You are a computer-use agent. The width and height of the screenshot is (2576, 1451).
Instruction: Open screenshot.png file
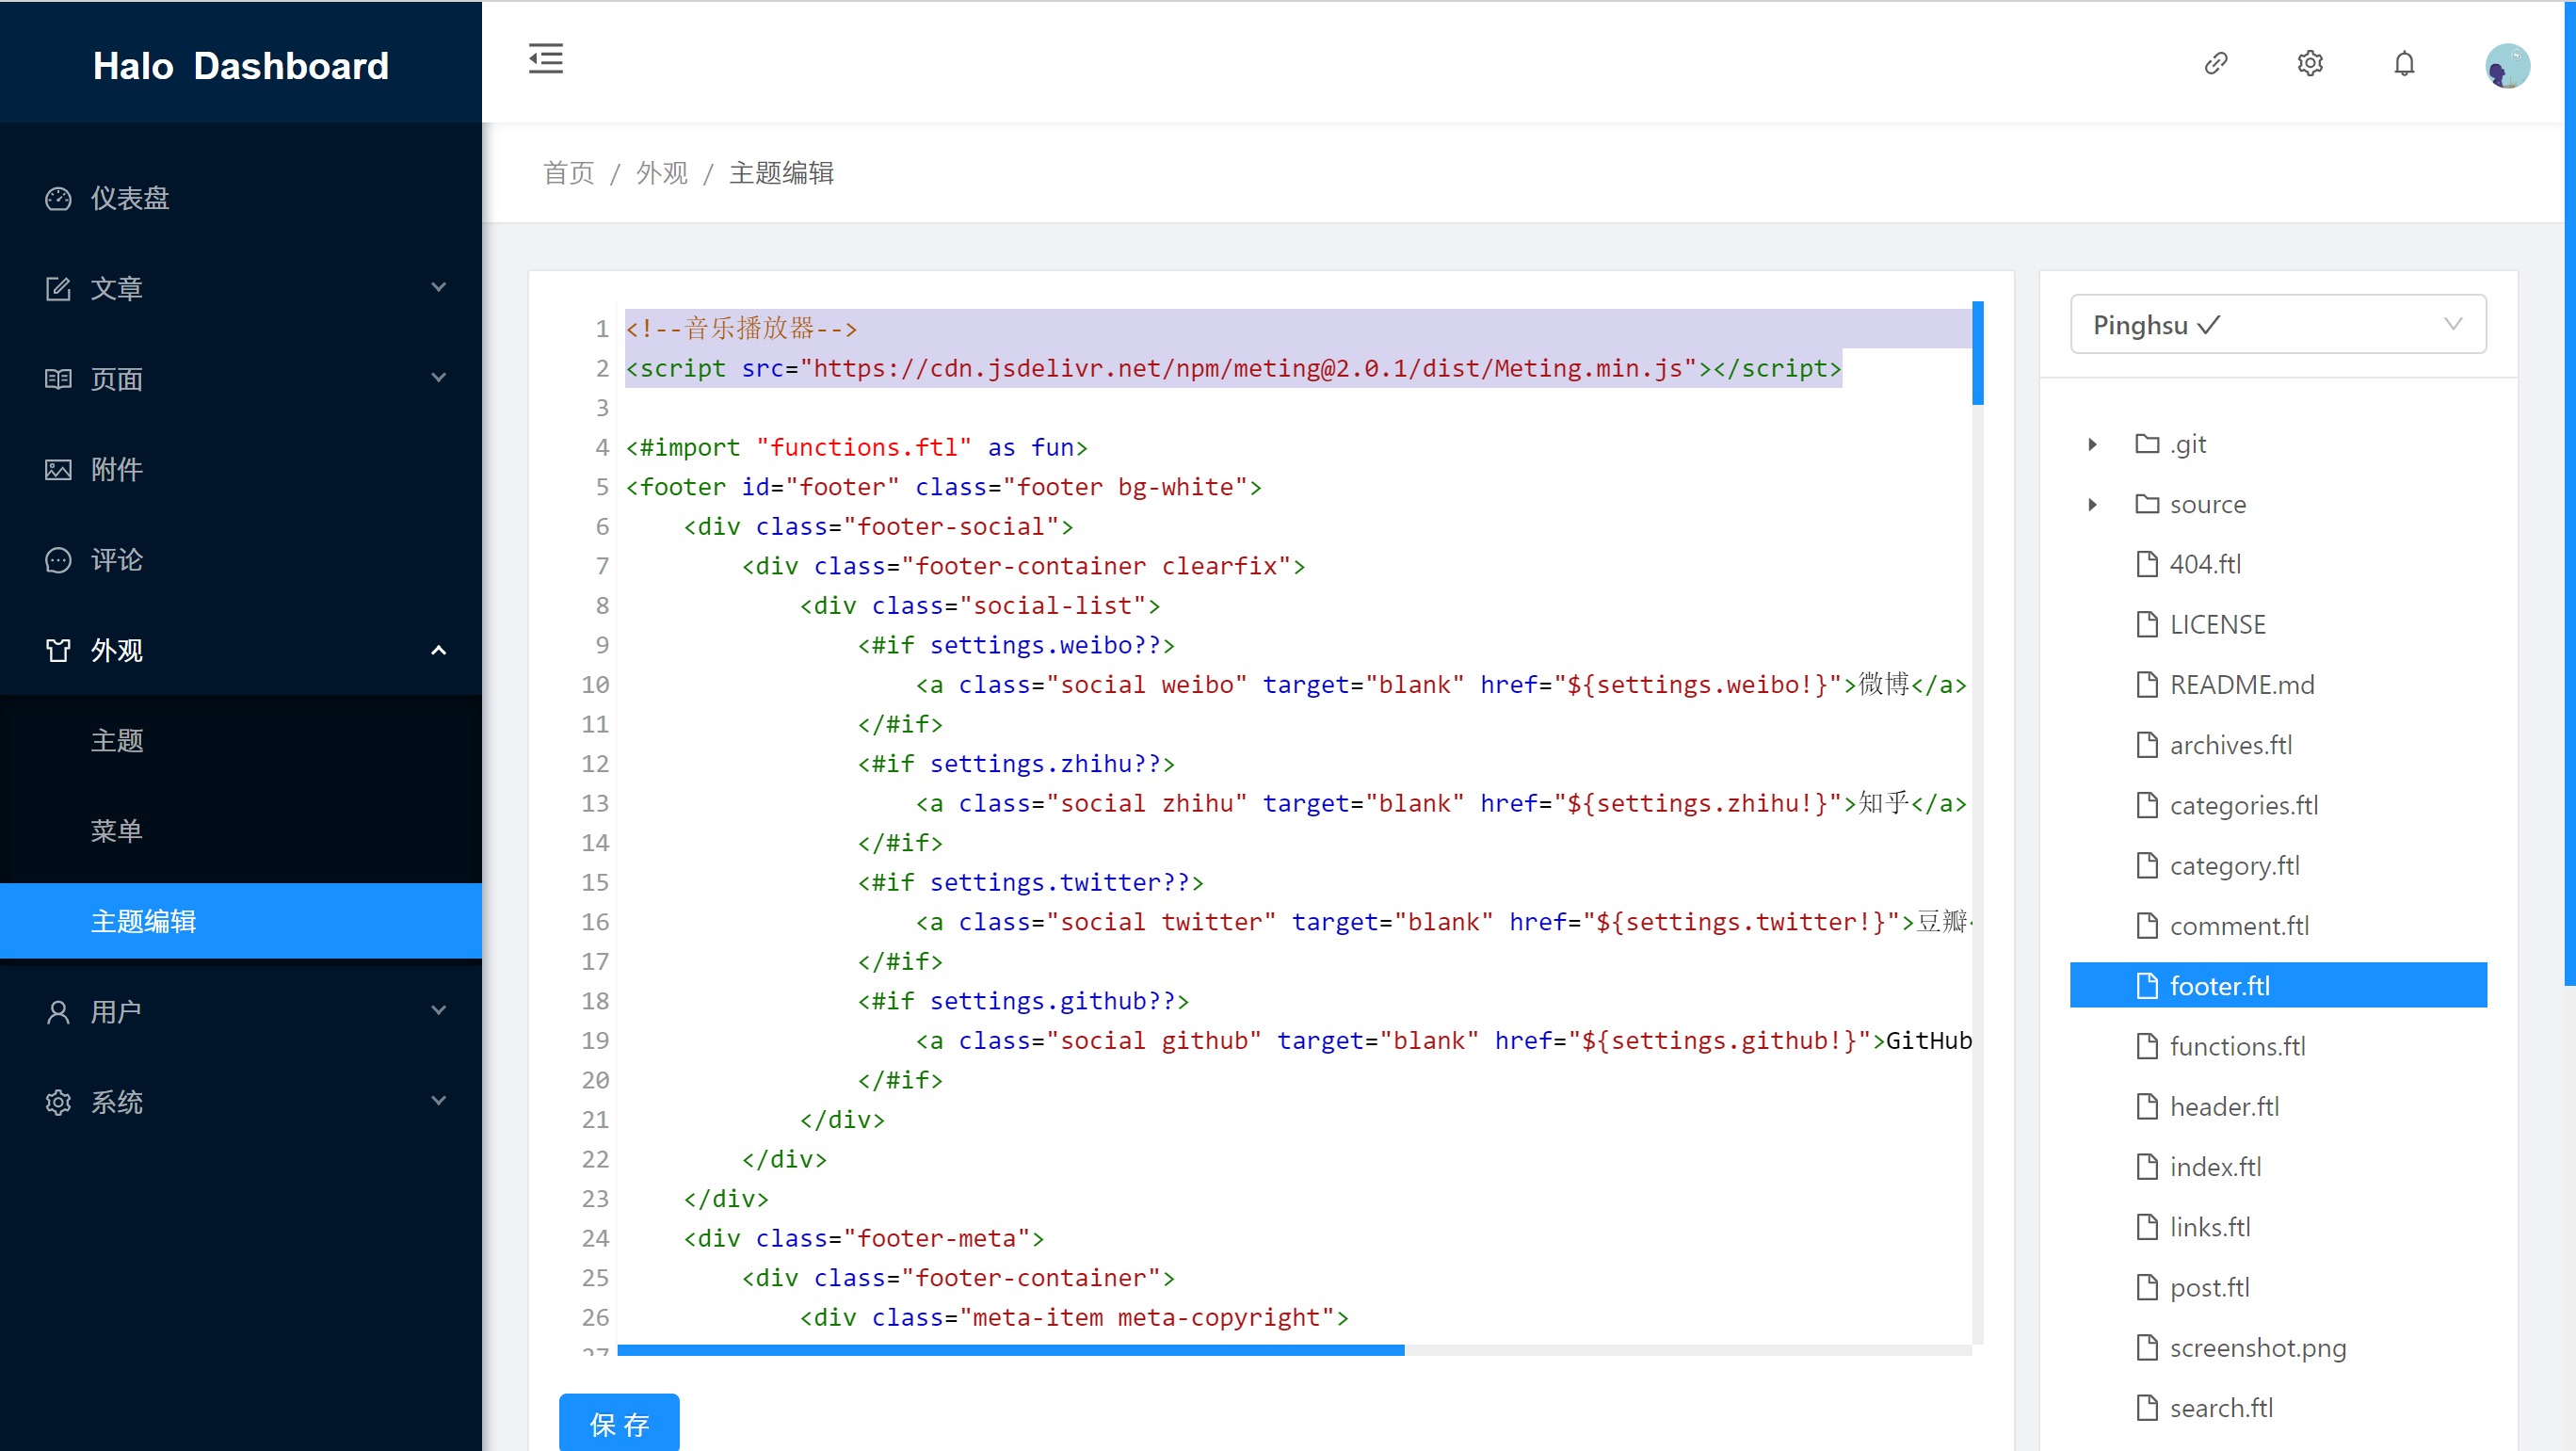pyautogui.click(x=2240, y=1348)
